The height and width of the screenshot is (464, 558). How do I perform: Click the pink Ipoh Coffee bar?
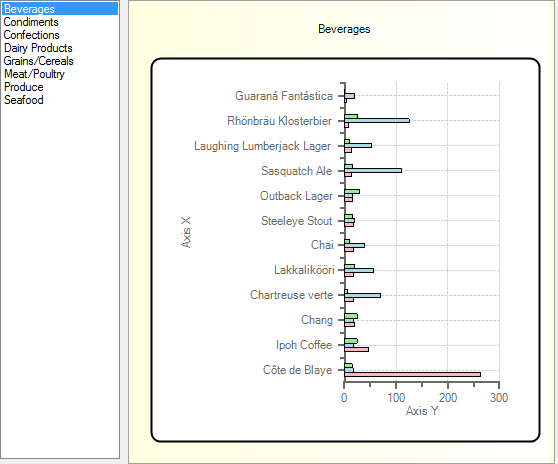click(x=356, y=349)
